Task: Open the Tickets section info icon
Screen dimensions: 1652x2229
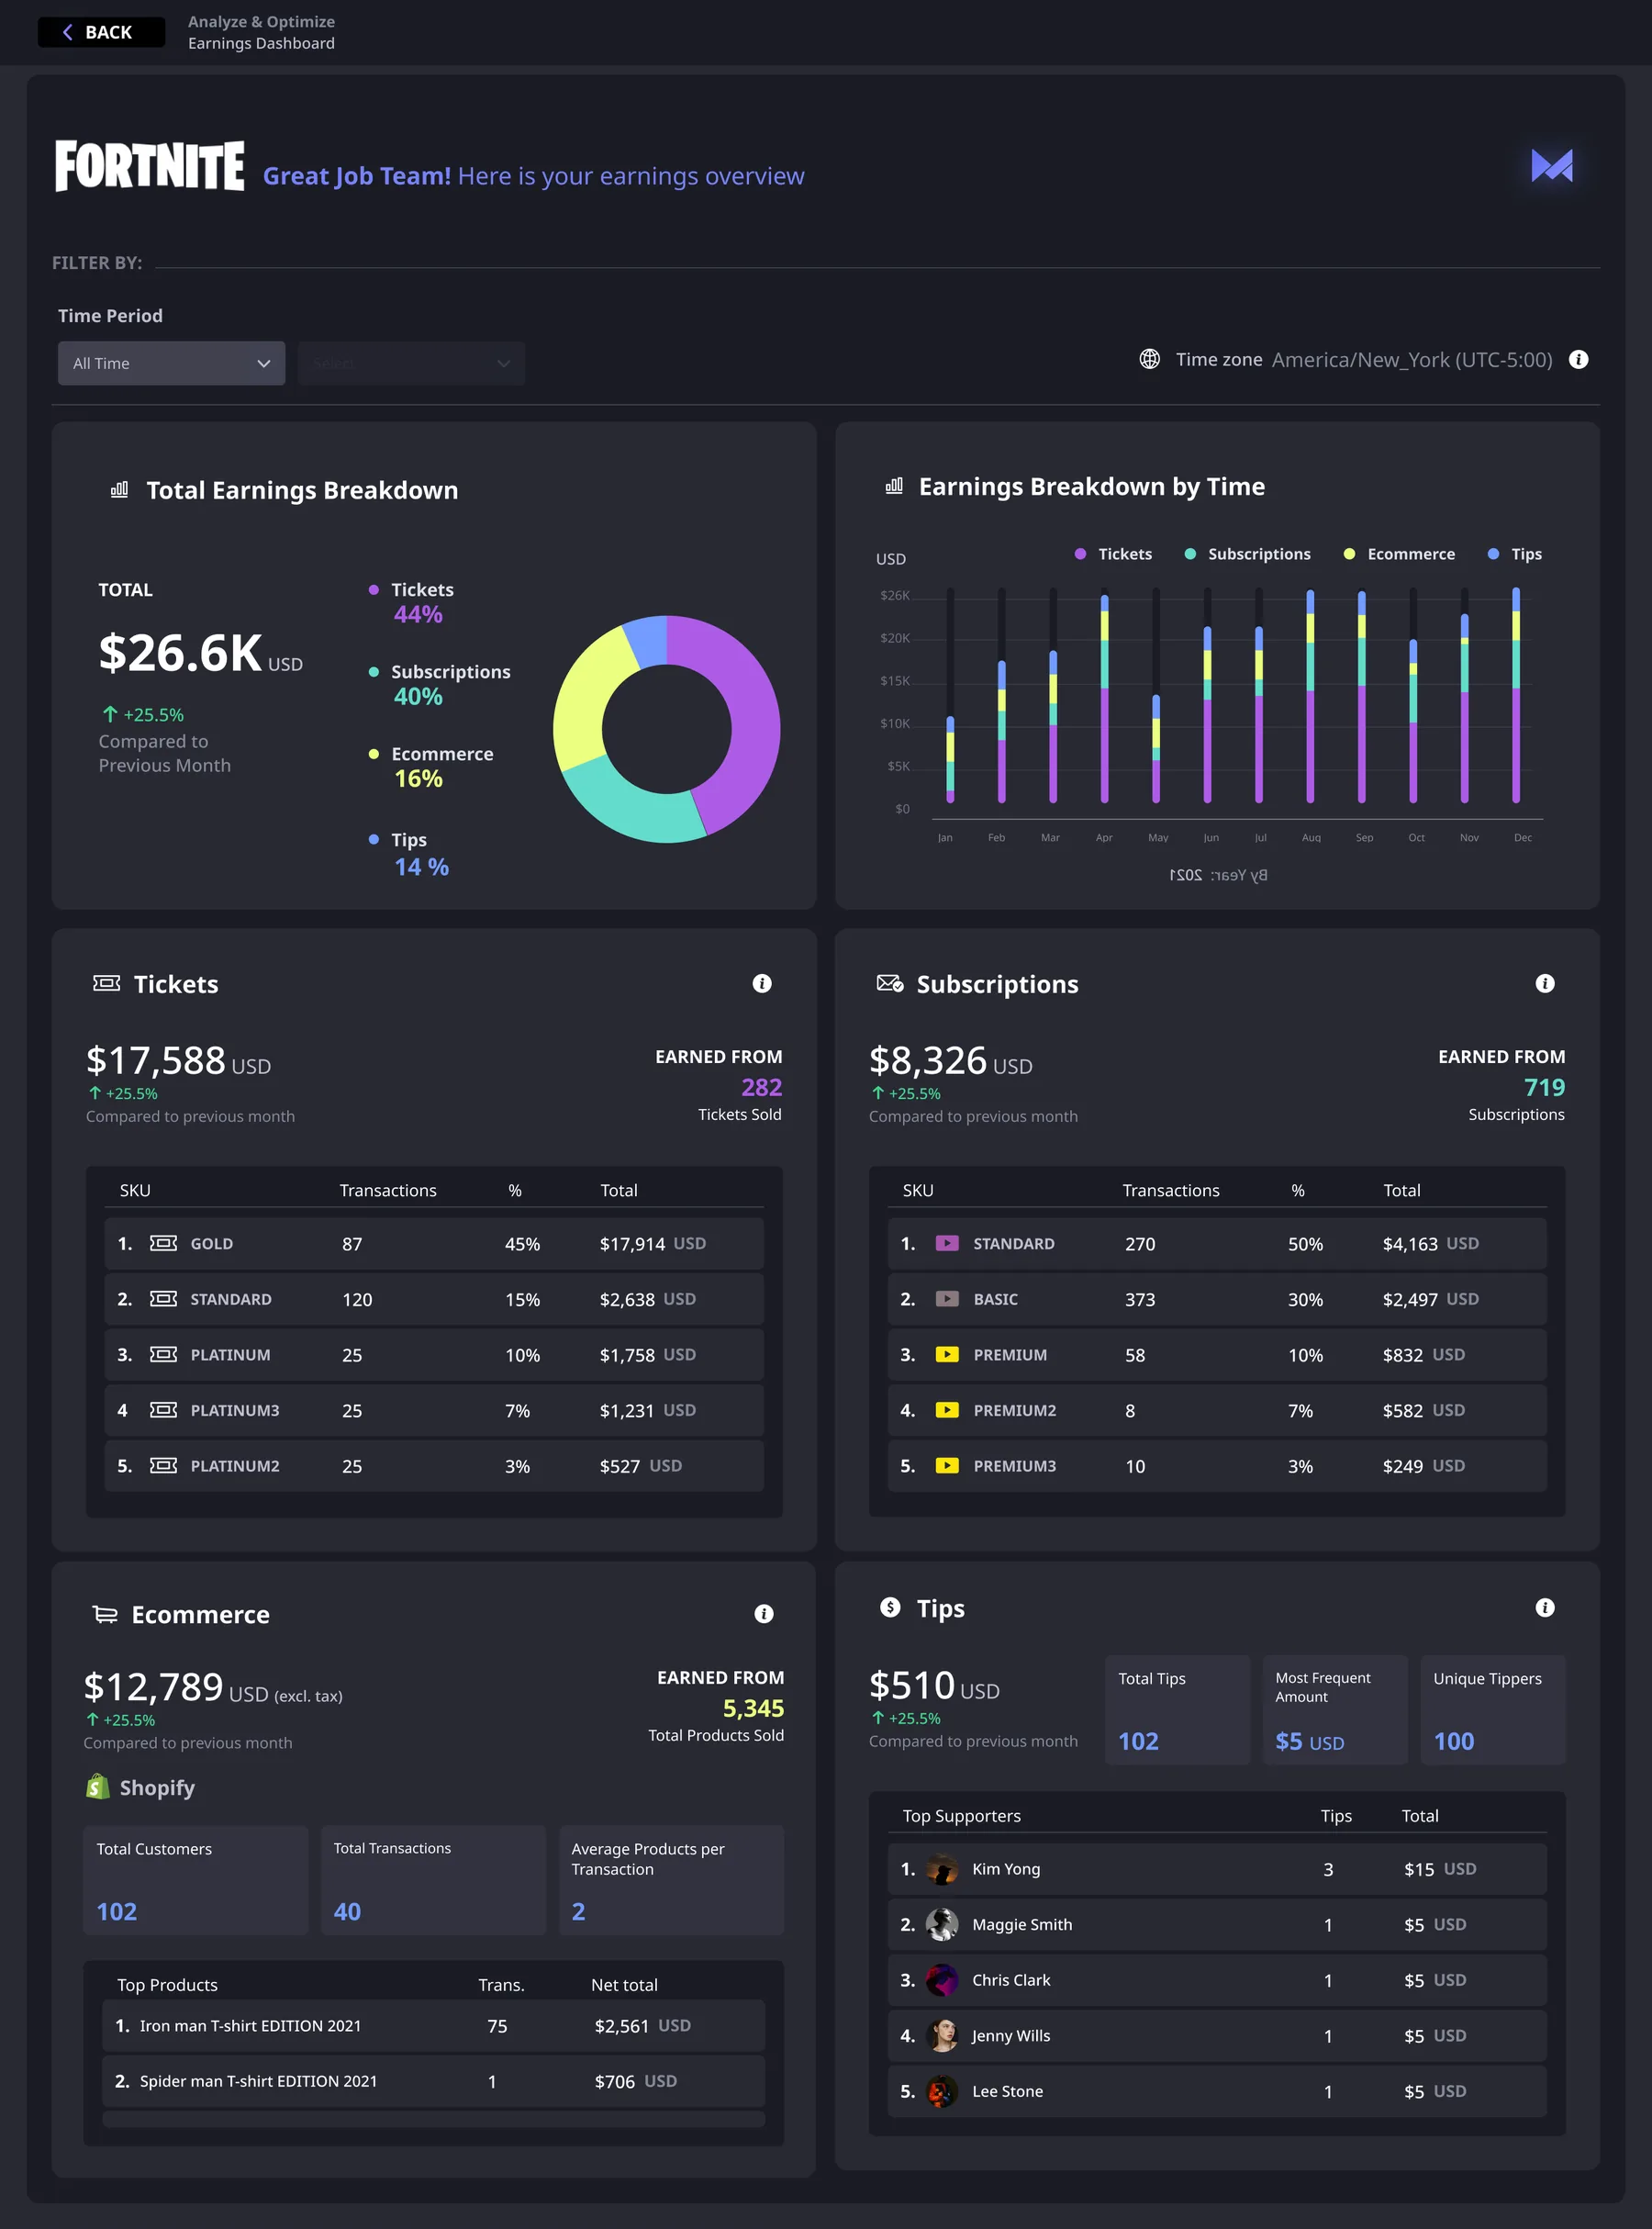Action: point(762,984)
